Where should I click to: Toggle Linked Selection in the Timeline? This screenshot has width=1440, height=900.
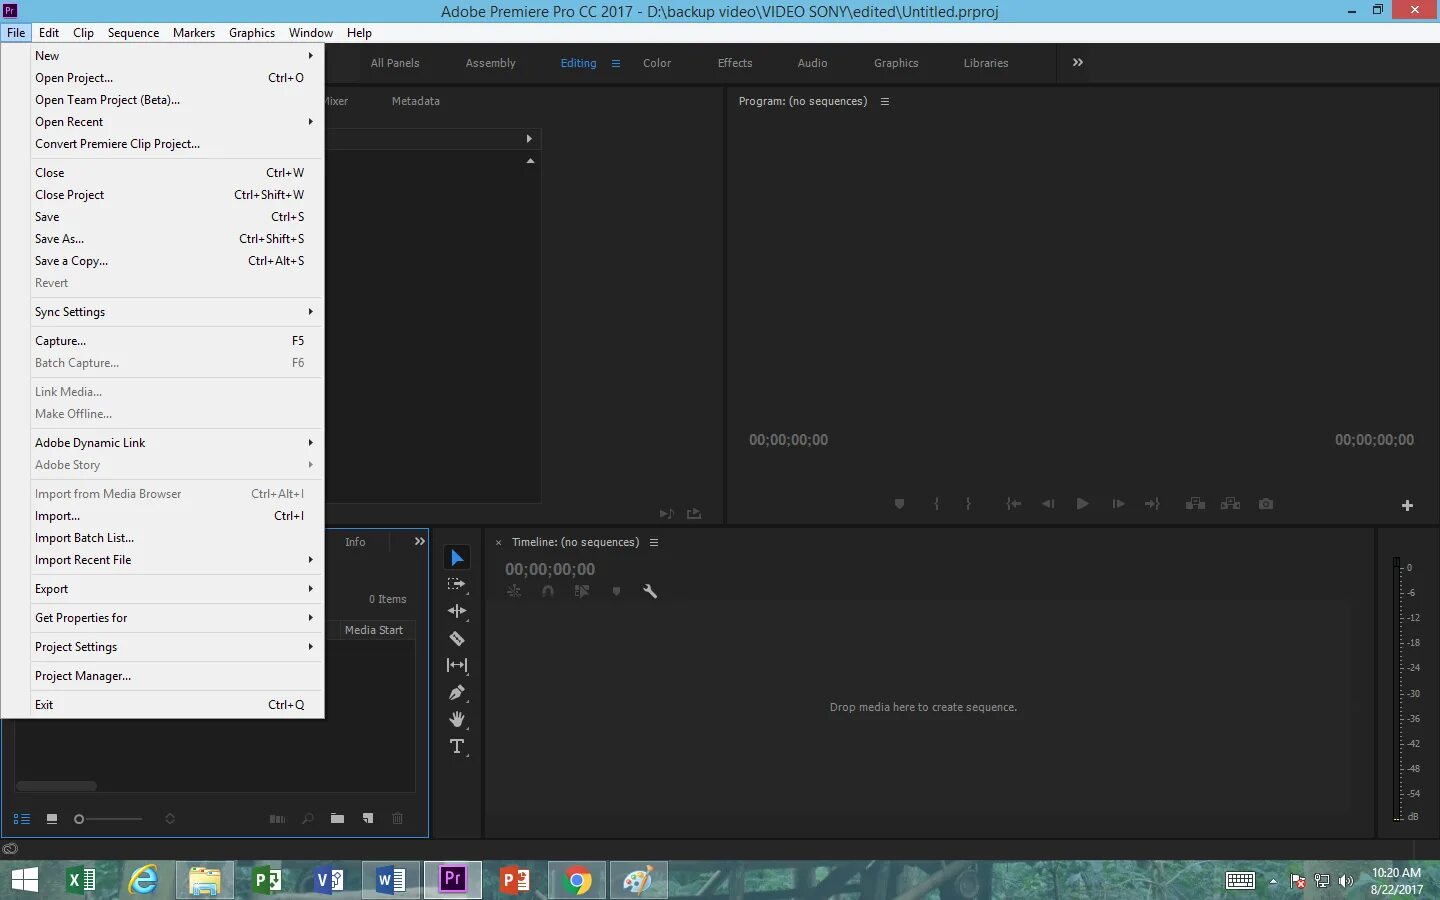tap(582, 591)
